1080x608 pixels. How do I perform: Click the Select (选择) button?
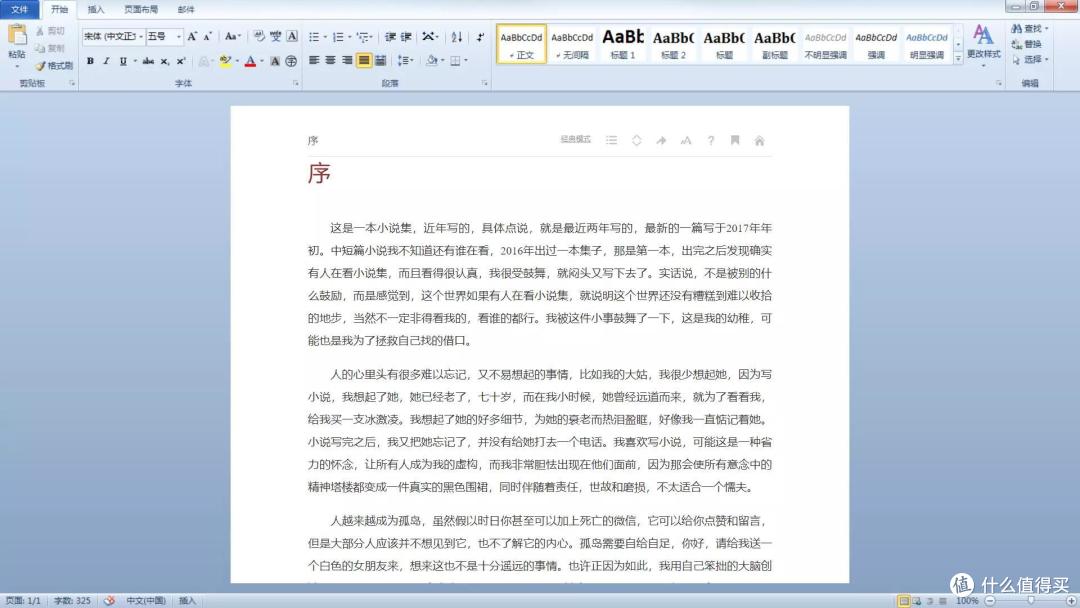(x=1030, y=60)
